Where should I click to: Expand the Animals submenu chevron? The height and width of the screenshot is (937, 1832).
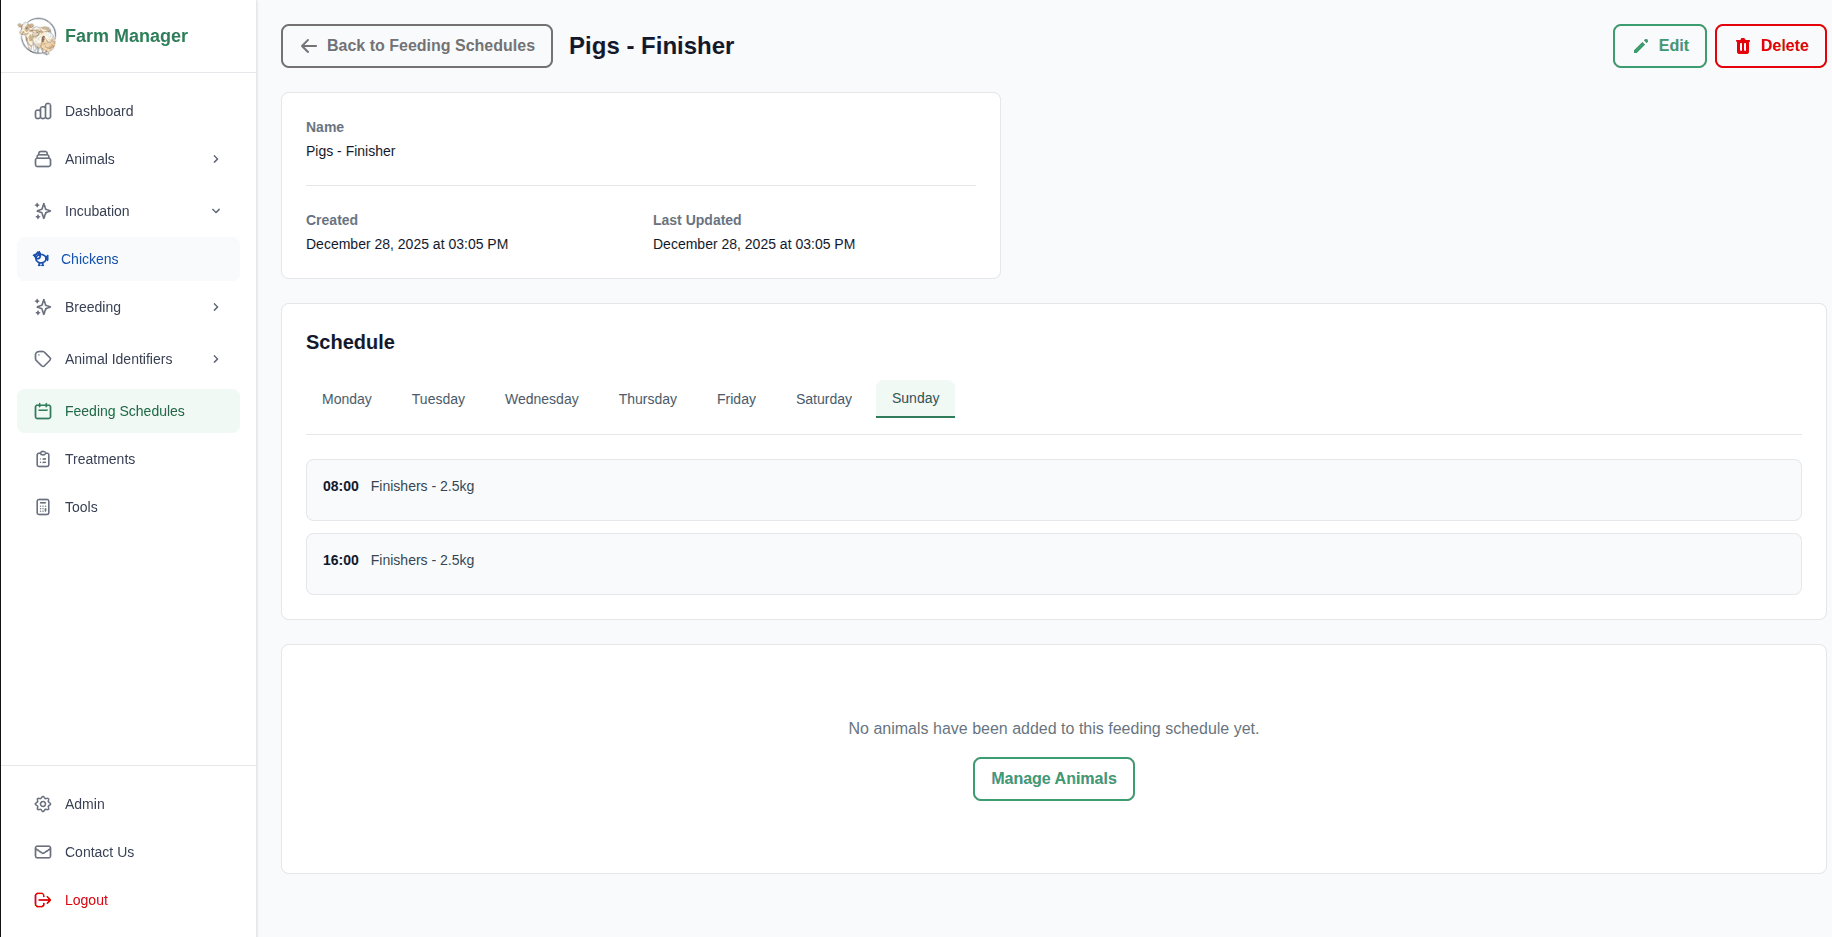216,159
